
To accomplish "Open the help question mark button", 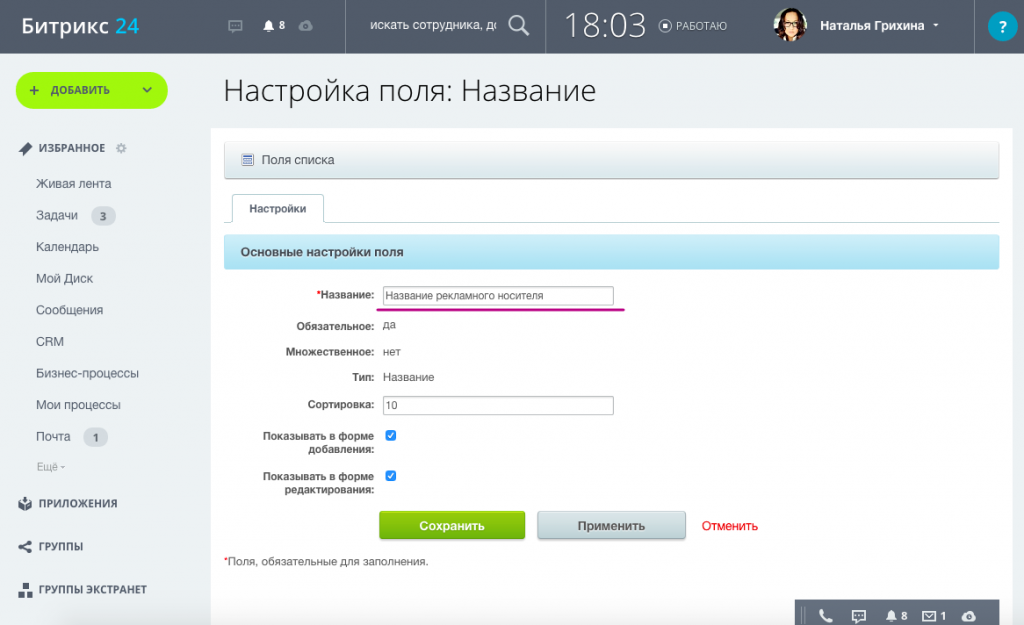I will point(1002,27).
